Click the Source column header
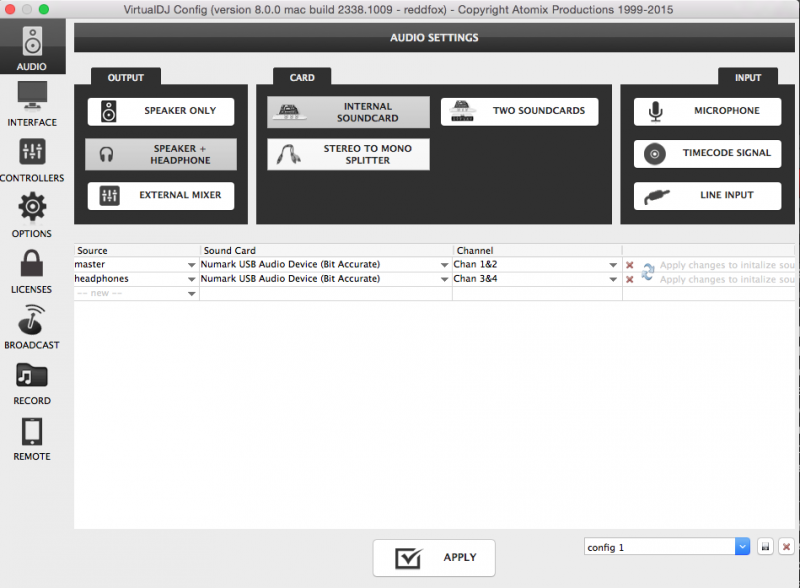 tap(137, 251)
